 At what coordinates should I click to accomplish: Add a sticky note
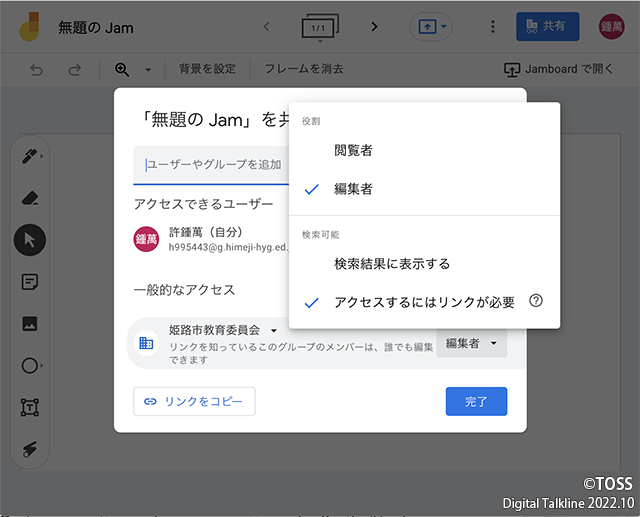[x=29, y=282]
